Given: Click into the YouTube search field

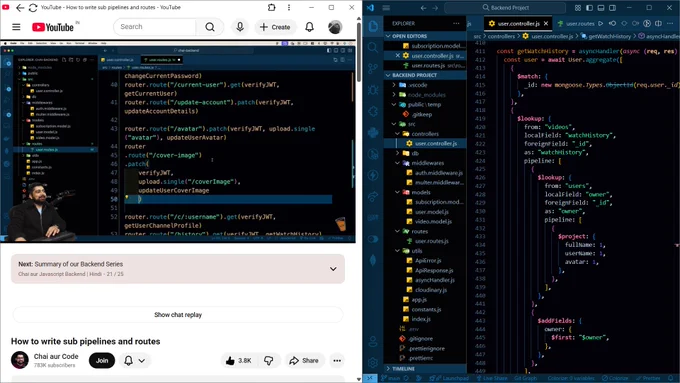Looking at the screenshot, I should coord(155,27).
